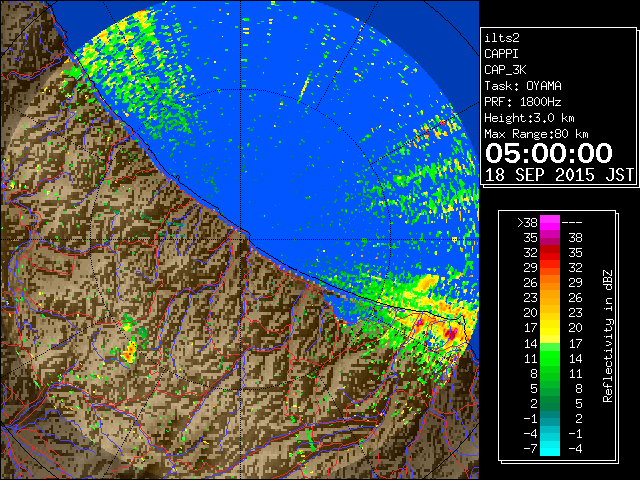Pick the orange 26–29 dBZ legend swatch

(550, 283)
